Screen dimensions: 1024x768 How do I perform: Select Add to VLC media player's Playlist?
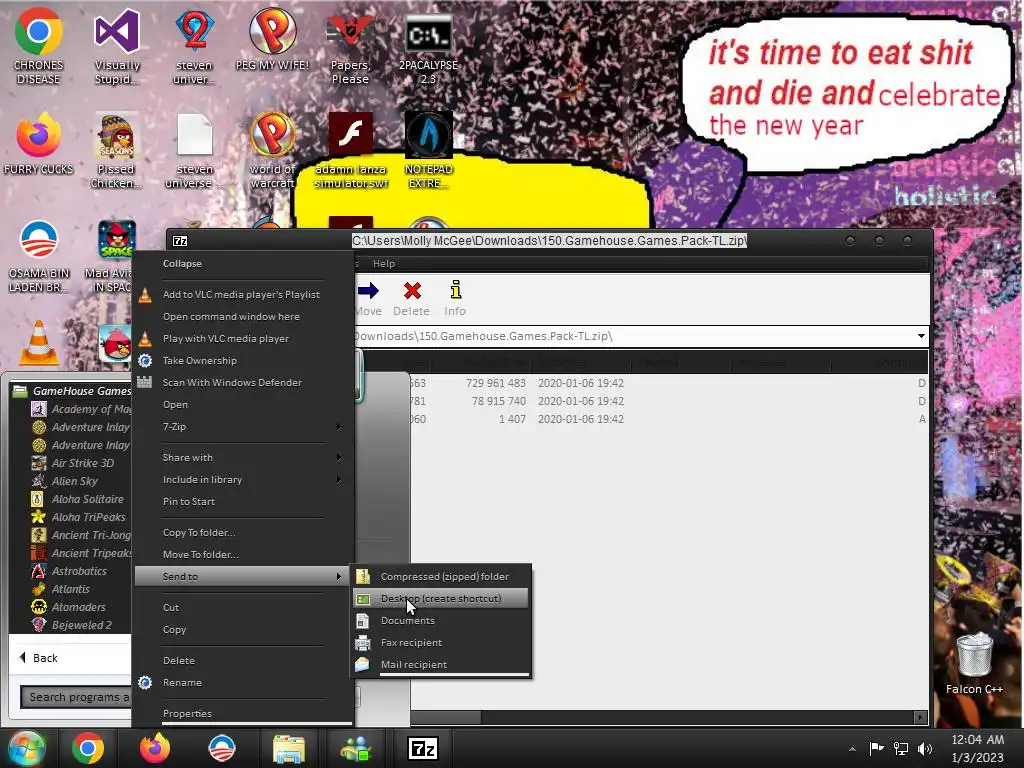click(243, 295)
